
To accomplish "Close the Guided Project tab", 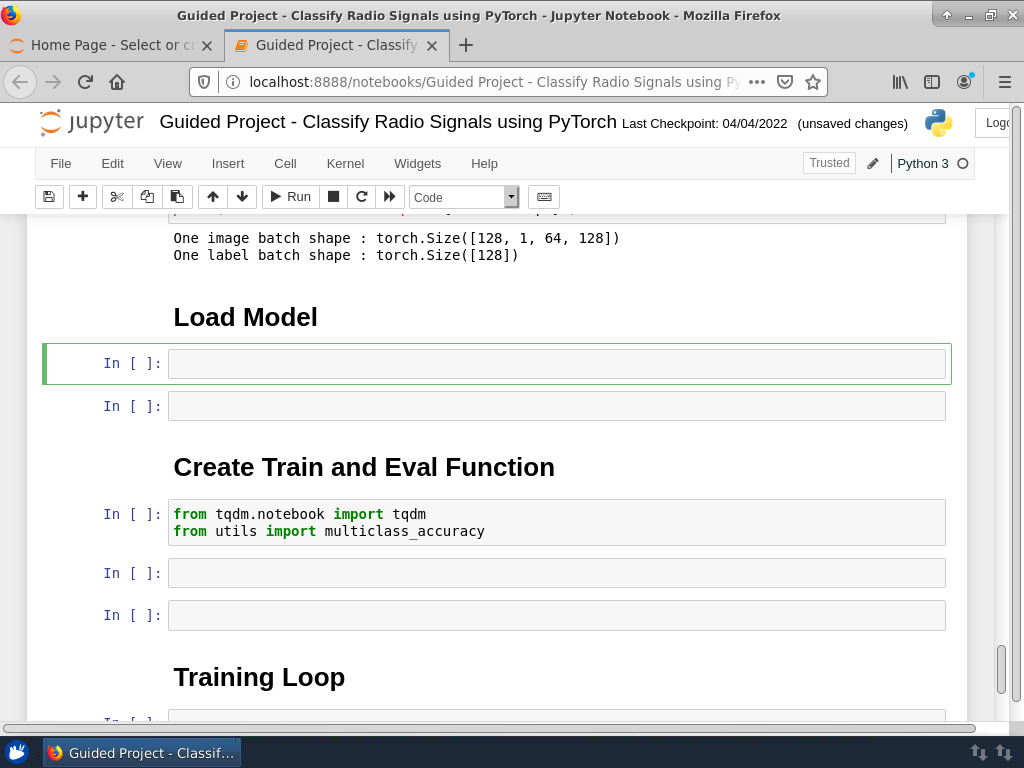I will pyautogui.click(x=432, y=46).
